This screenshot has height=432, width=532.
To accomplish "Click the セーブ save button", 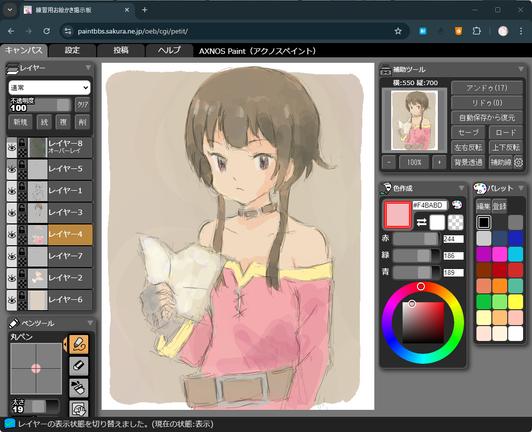I will pyautogui.click(x=468, y=132).
